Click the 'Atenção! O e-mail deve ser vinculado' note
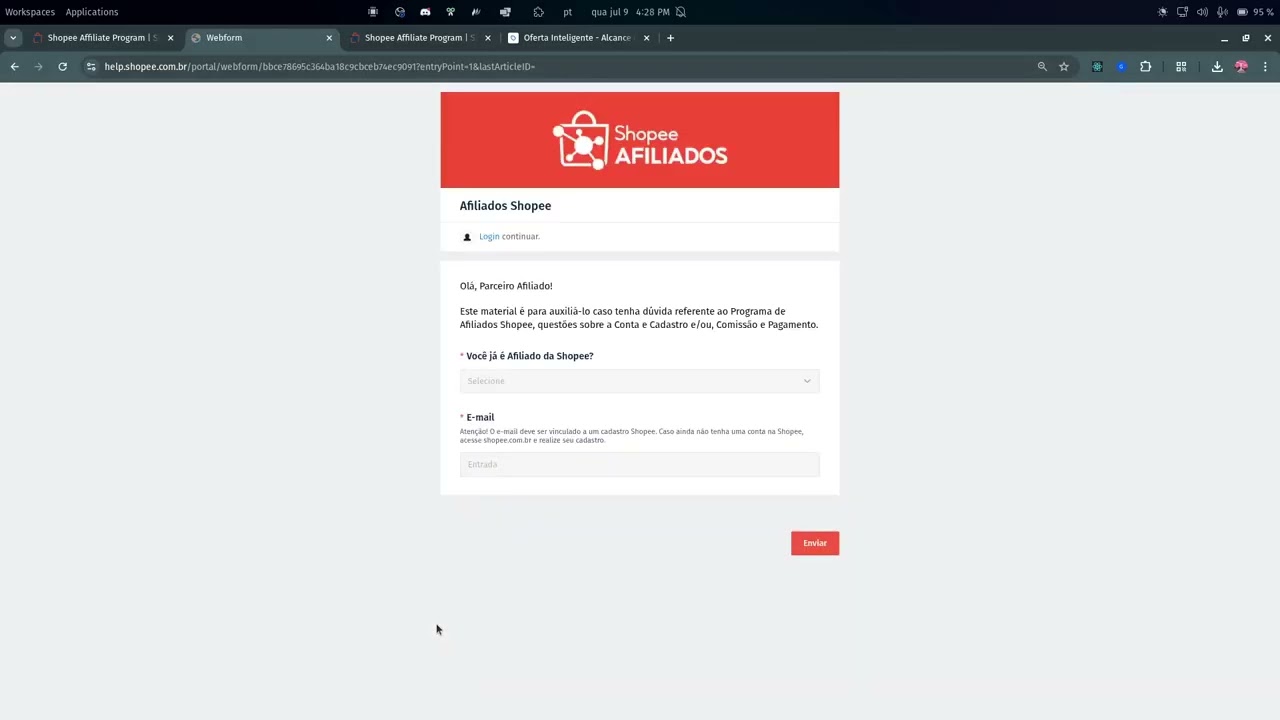The height and width of the screenshot is (720, 1280). tap(632, 436)
